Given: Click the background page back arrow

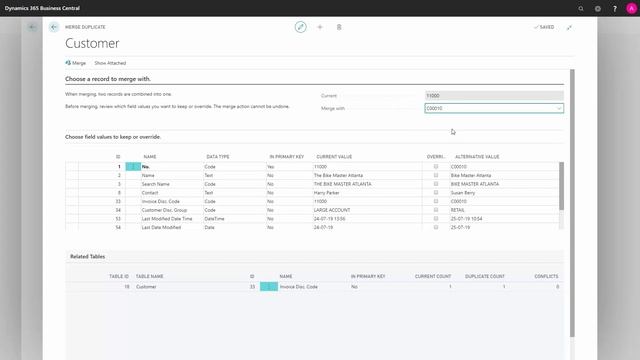Looking at the screenshot, I should point(32,27).
